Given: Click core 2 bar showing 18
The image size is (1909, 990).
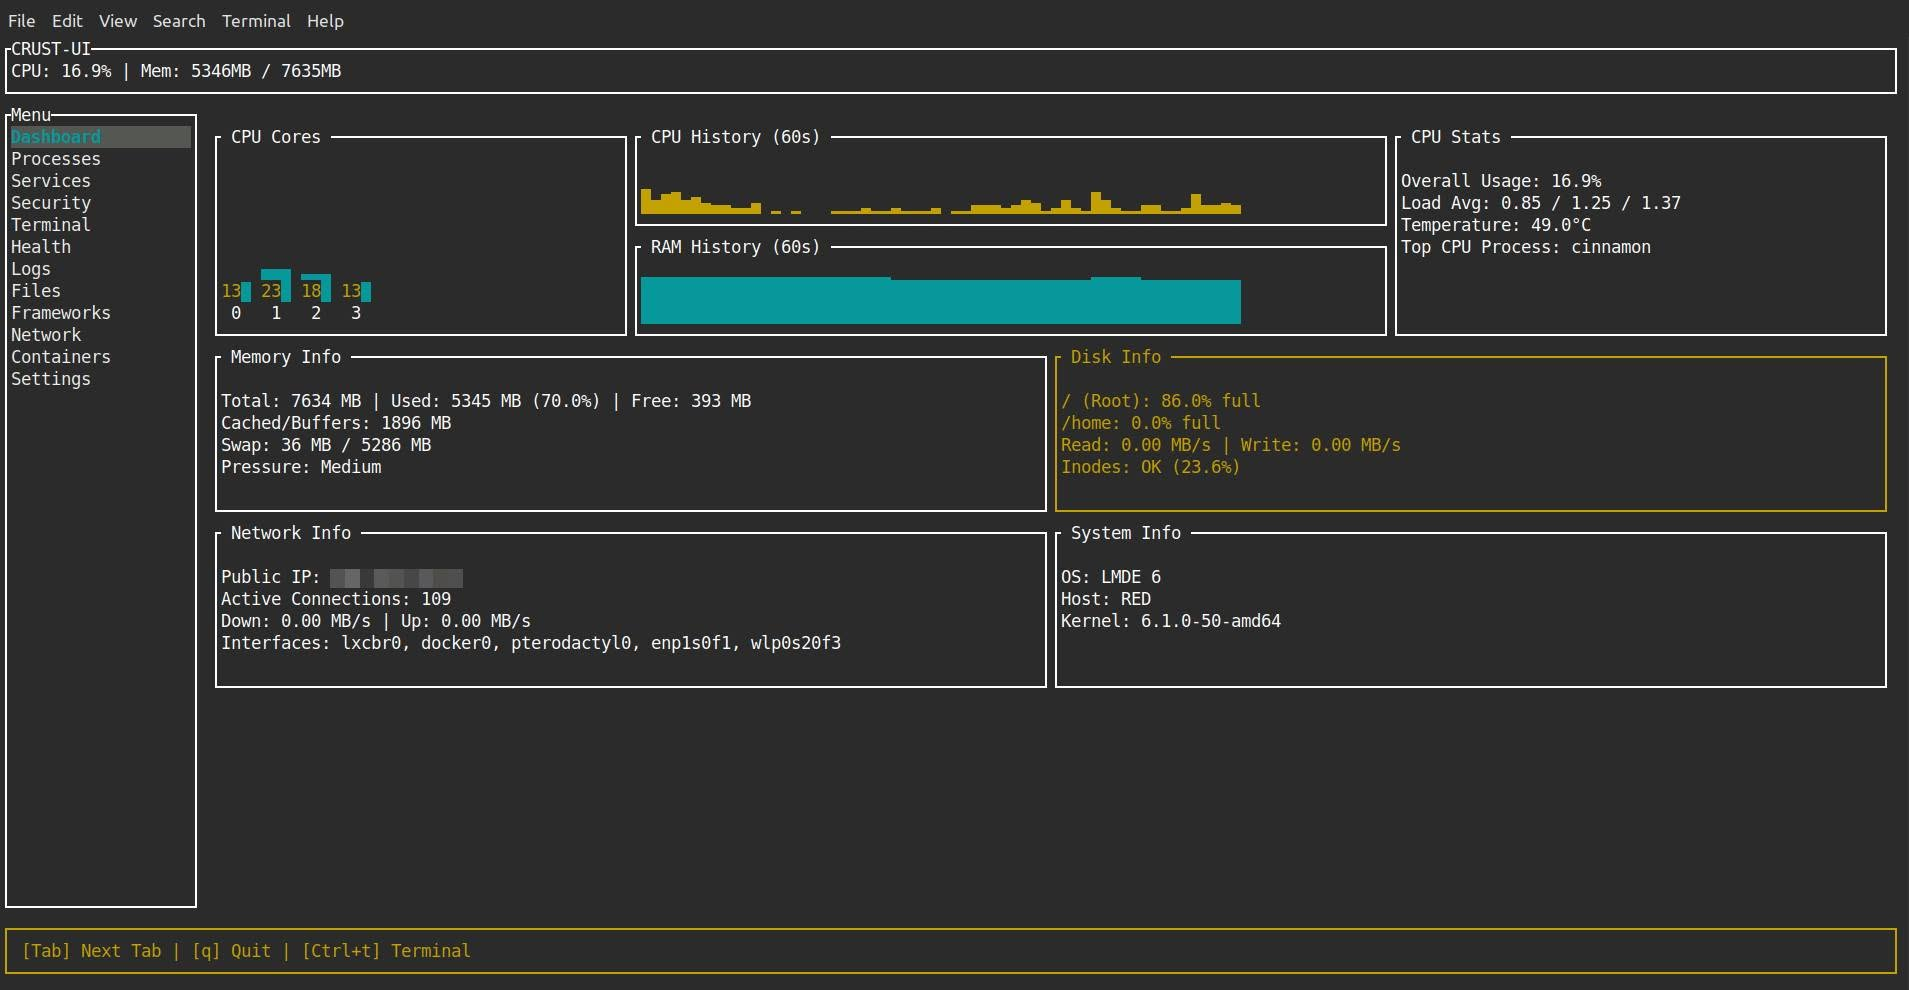Looking at the screenshot, I should tap(316, 288).
